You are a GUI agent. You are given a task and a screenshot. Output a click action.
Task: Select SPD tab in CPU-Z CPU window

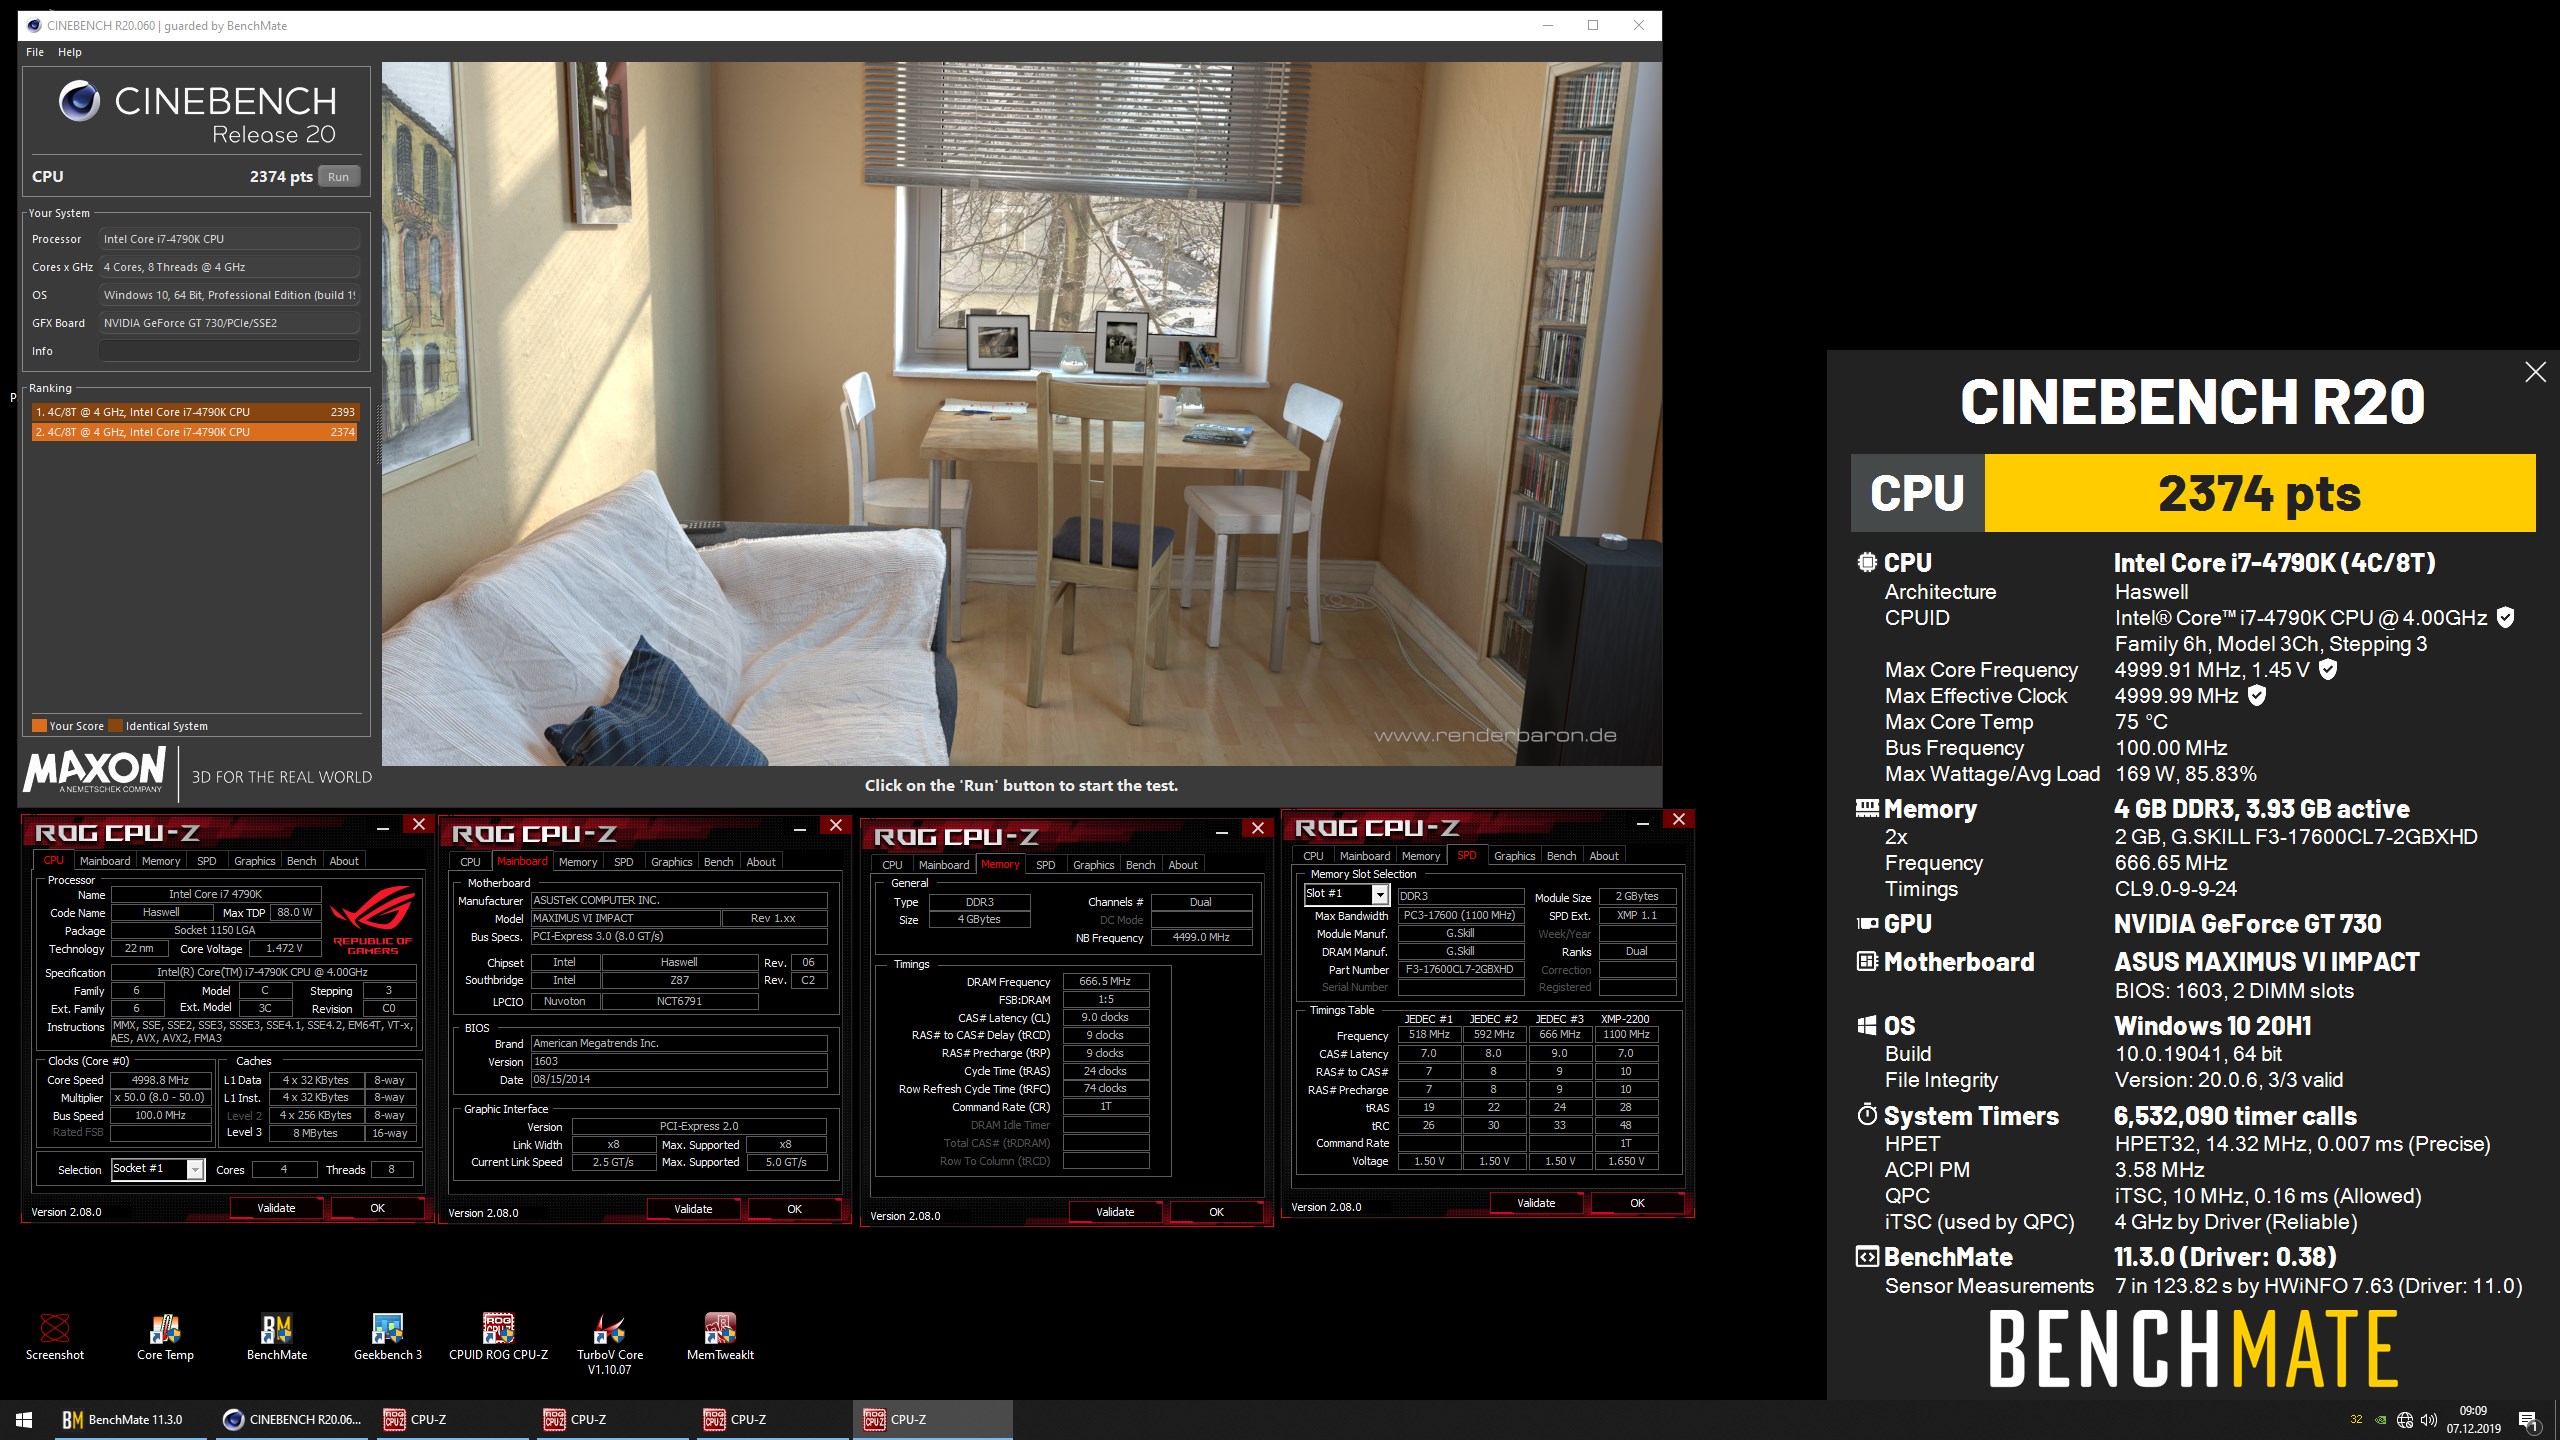point(206,861)
